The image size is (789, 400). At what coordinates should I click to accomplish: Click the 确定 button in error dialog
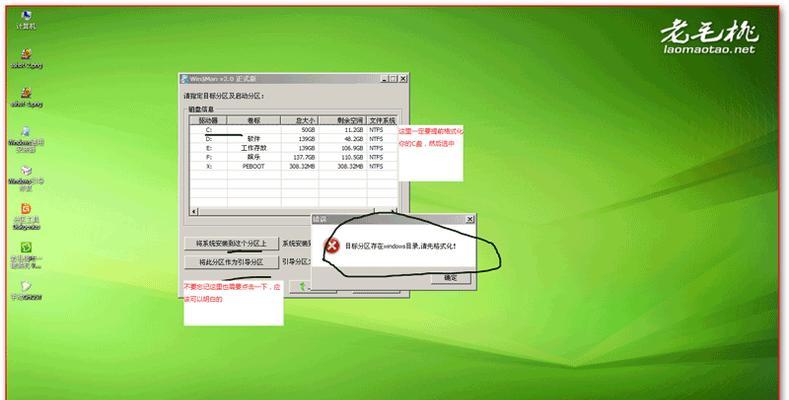pos(451,278)
